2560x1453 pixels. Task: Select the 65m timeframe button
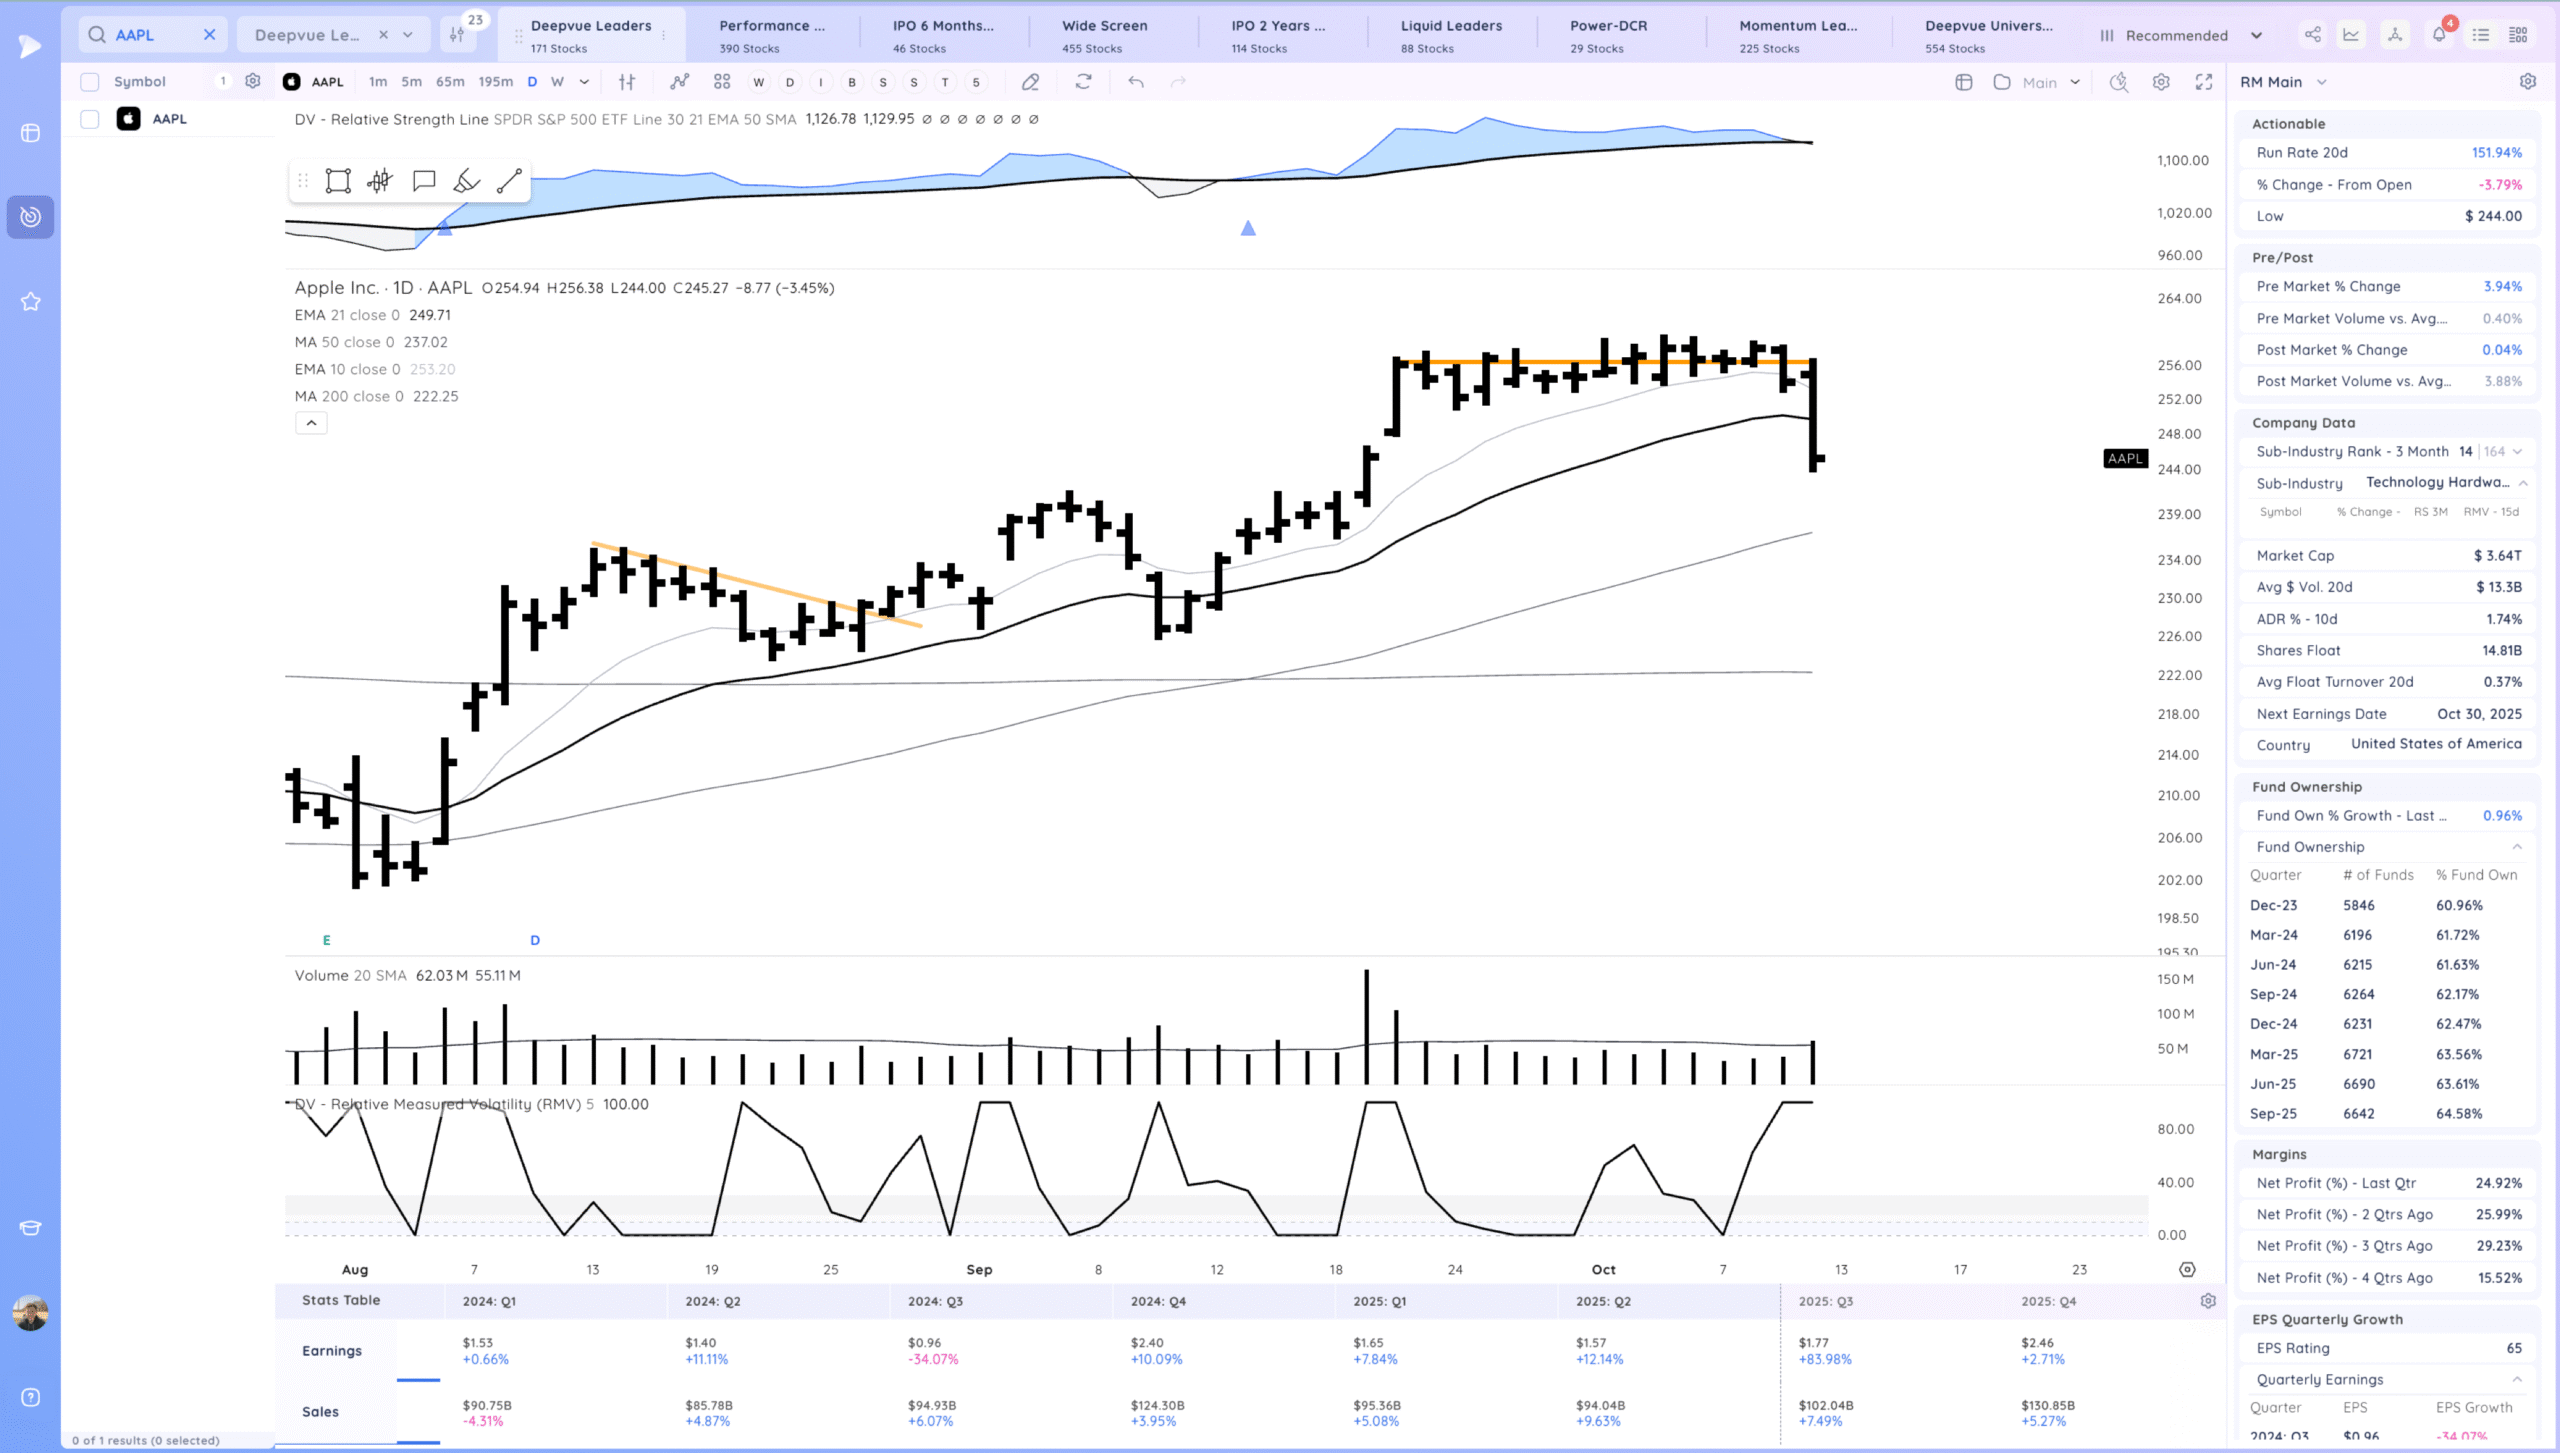click(x=450, y=82)
